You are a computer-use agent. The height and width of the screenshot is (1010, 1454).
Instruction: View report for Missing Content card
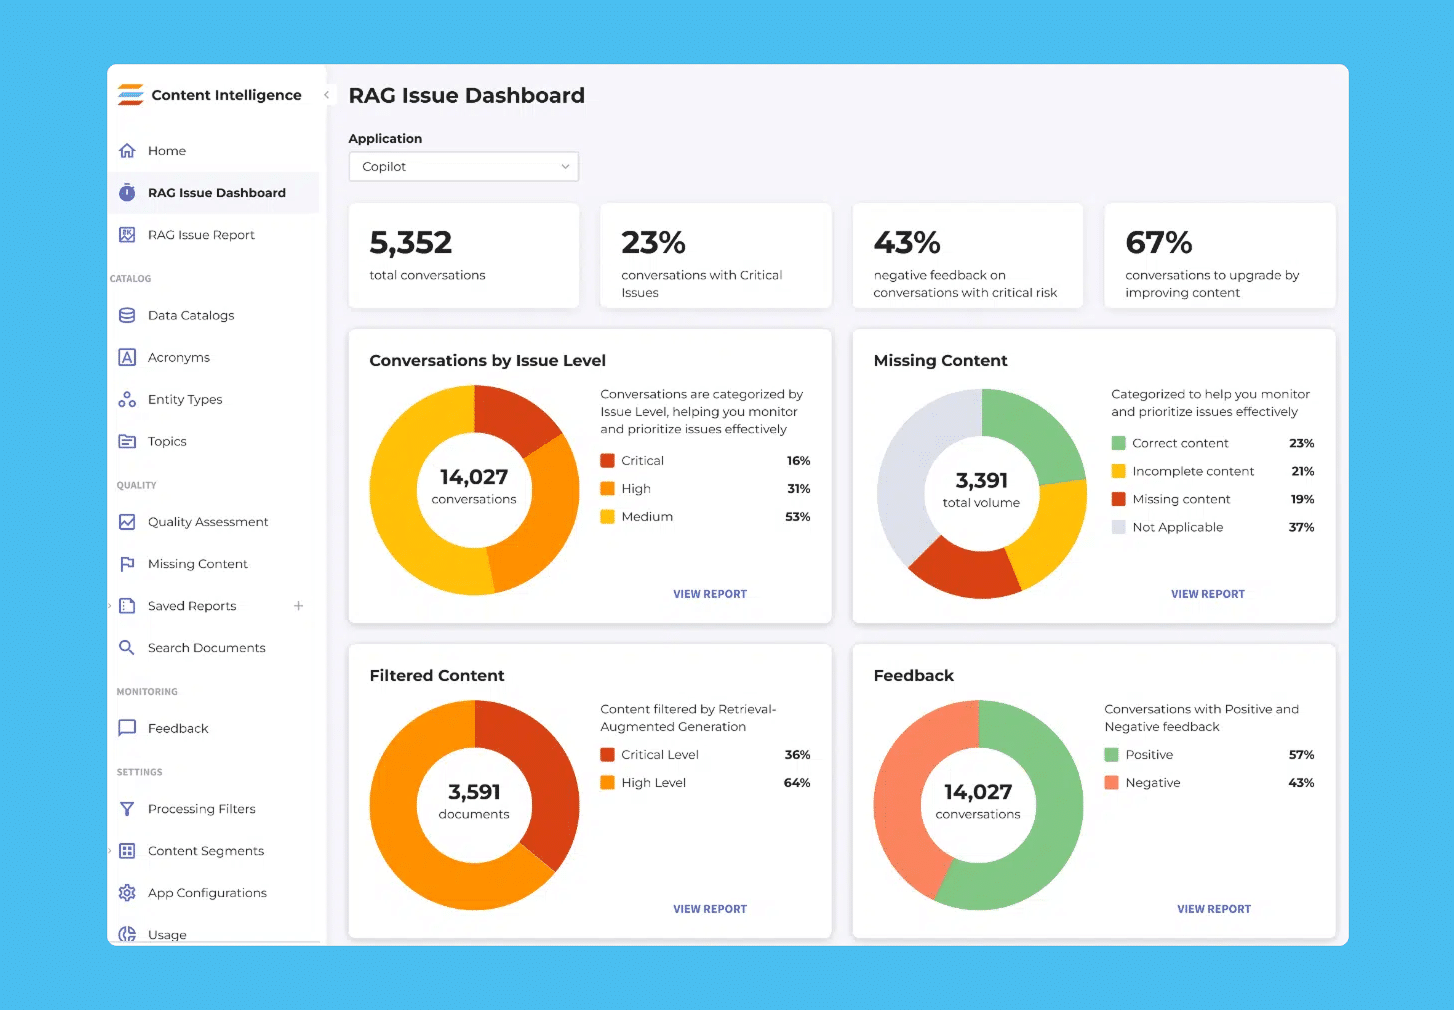[x=1207, y=594]
